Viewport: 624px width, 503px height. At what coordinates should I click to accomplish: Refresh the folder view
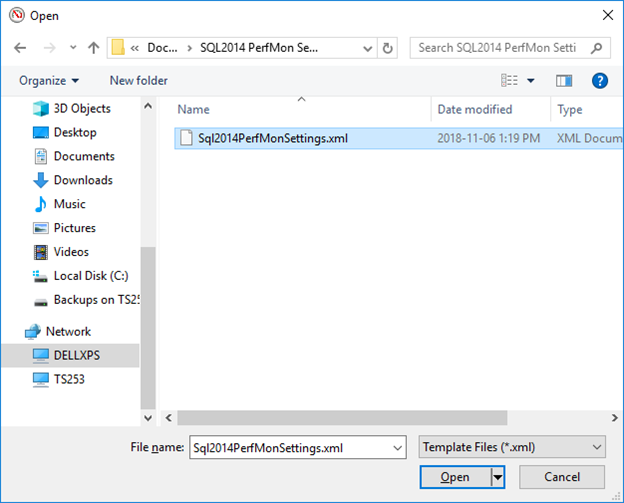(387, 48)
